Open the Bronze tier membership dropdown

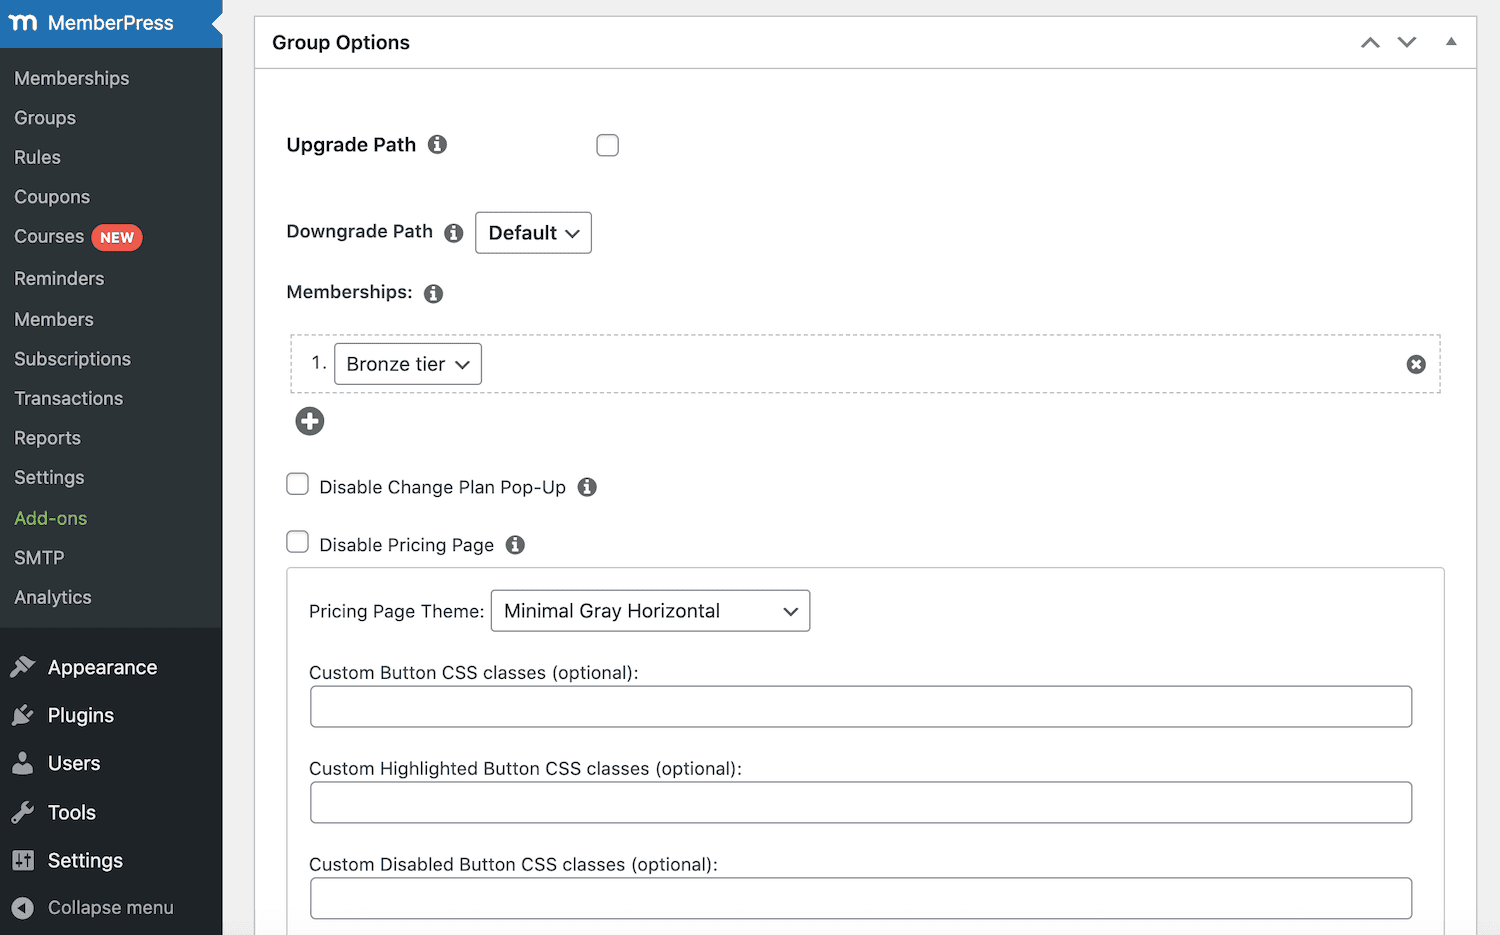pyautogui.click(x=407, y=364)
